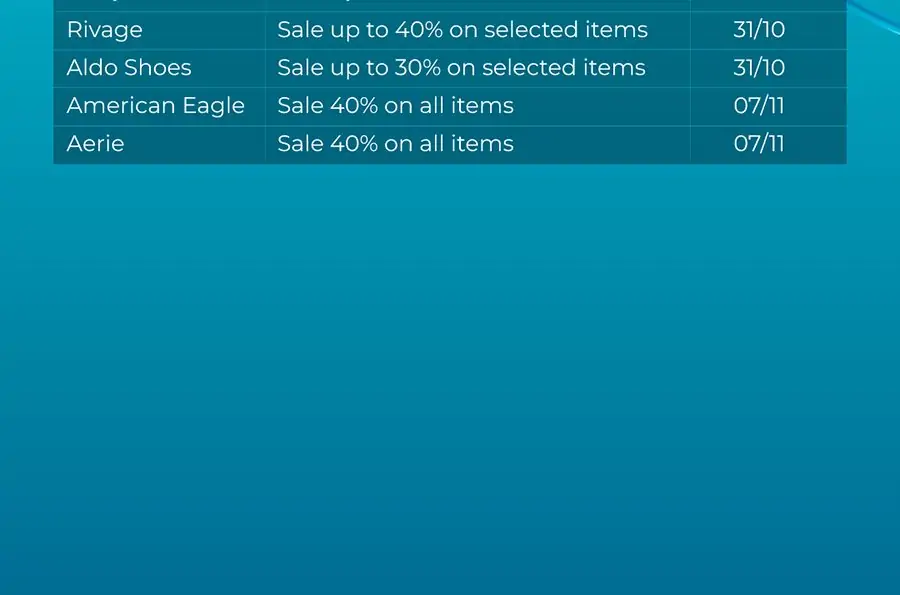The height and width of the screenshot is (595, 900).
Task: Select the 07/11 date for Aerie
Action: click(759, 143)
